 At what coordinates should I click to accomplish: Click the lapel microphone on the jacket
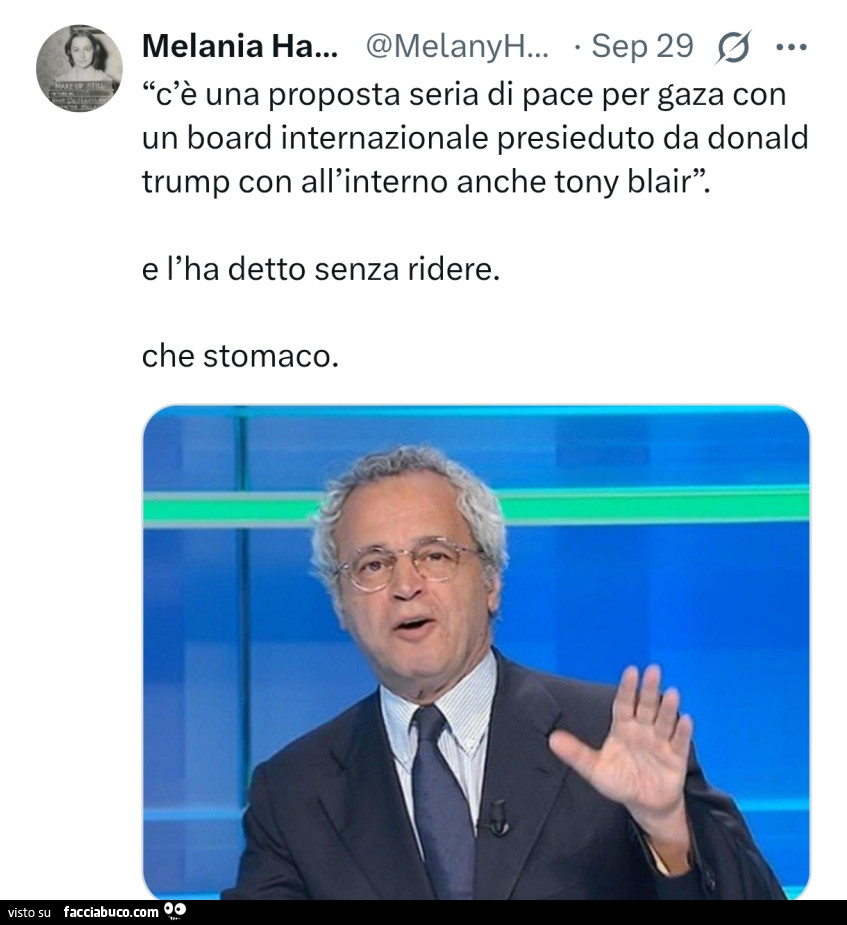(x=495, y=818)
